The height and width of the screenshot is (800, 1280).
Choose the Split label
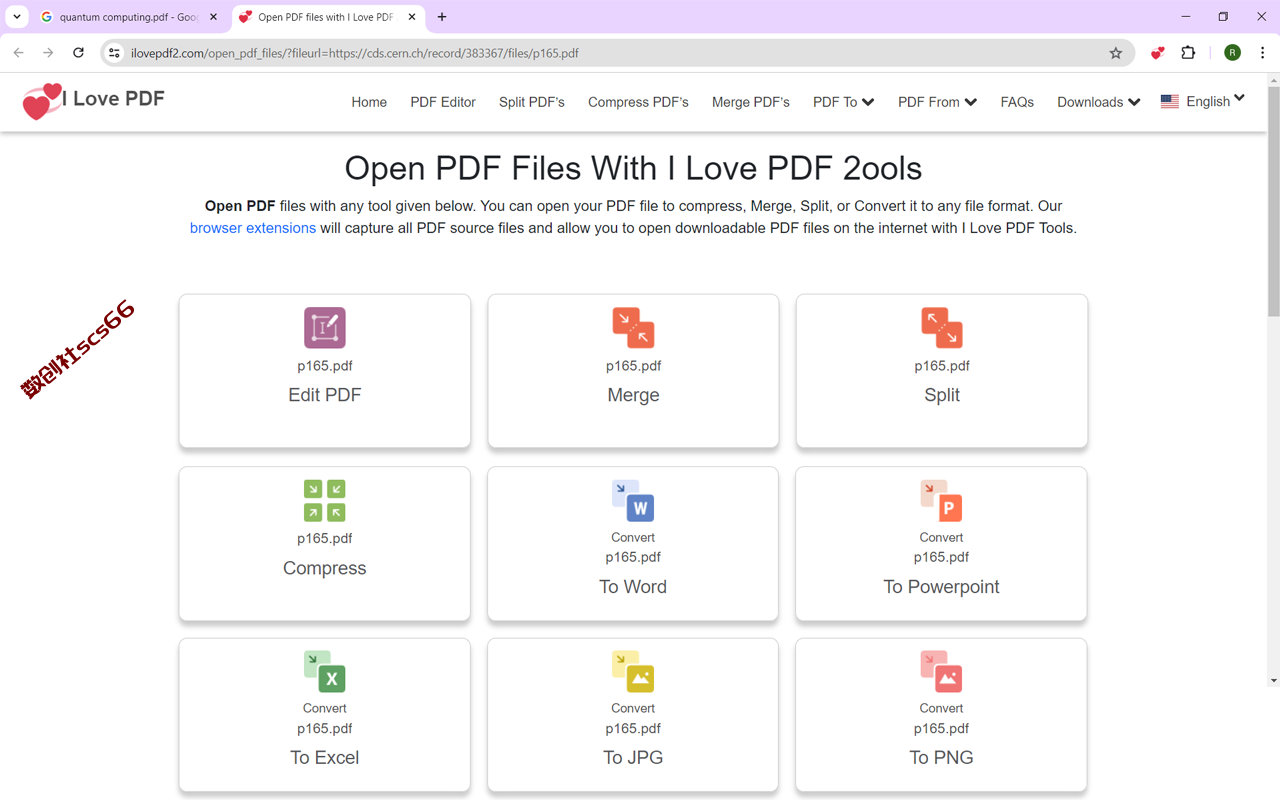pyautogui.click(x=942, y=395)
